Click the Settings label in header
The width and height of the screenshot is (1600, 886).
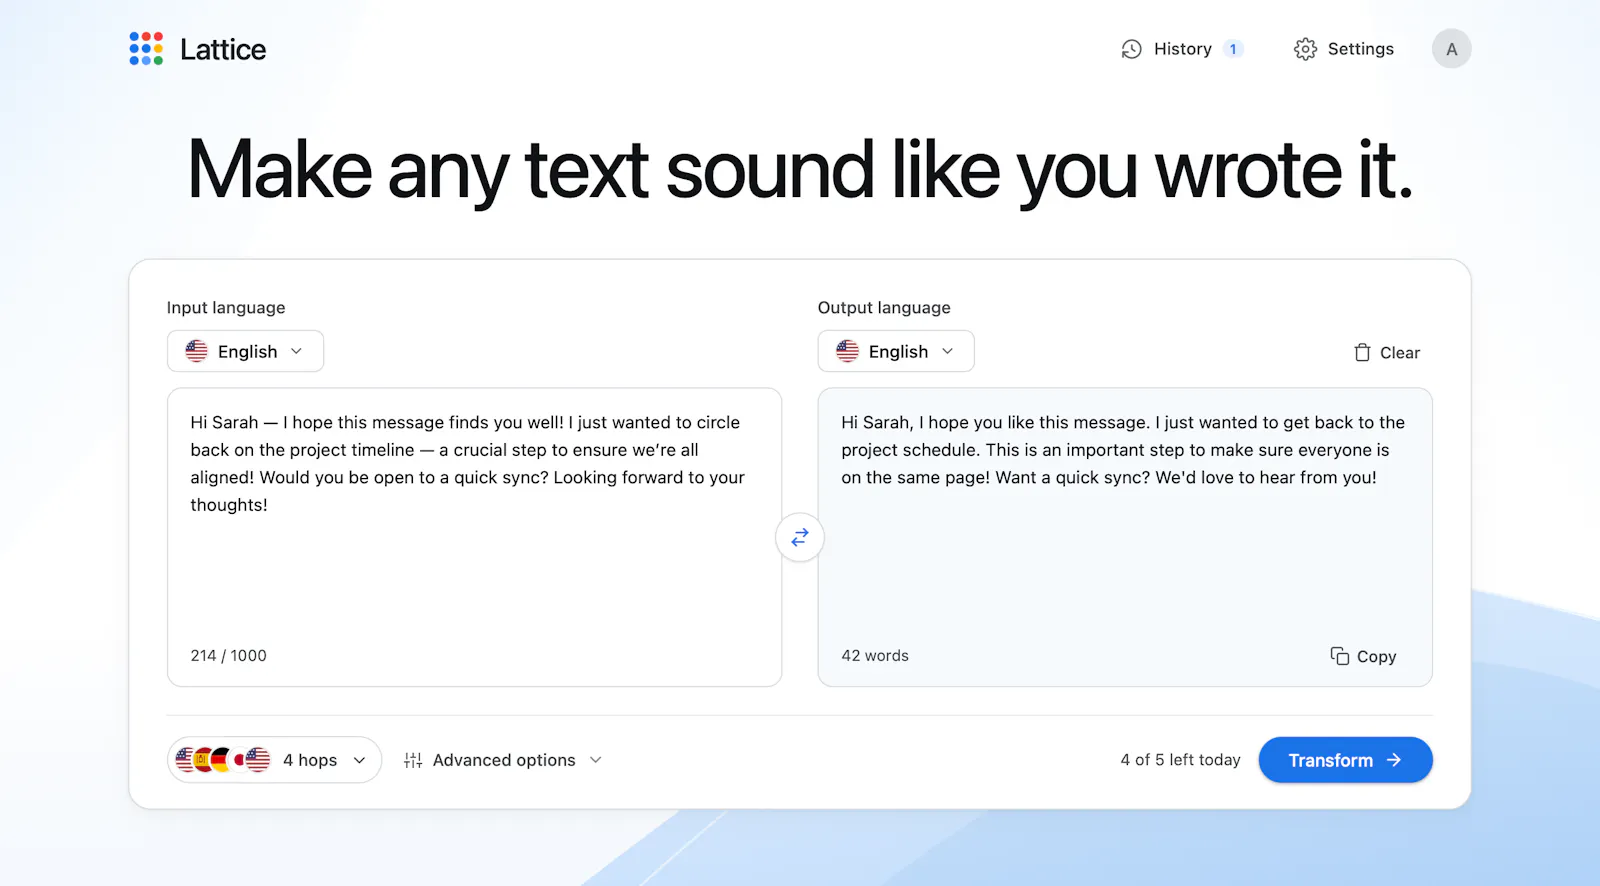pyautogui.click(x=1360, y=49)
